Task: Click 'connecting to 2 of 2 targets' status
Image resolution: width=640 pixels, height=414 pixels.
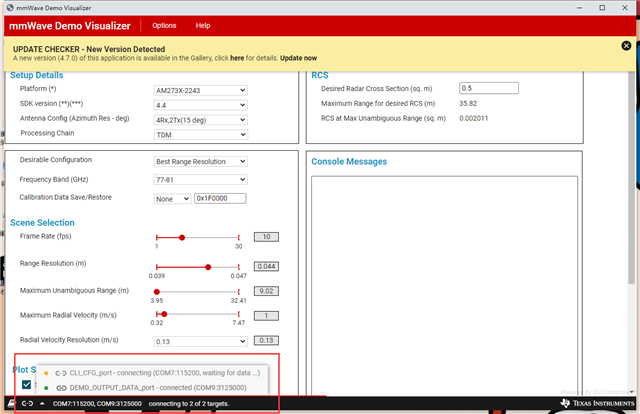Action: tap(189, 404)
